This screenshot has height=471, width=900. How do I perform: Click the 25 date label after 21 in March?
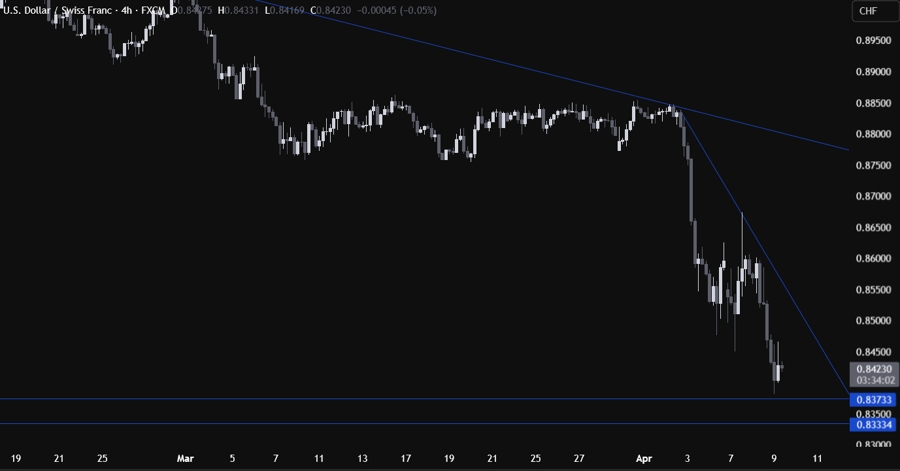point(536,459)
